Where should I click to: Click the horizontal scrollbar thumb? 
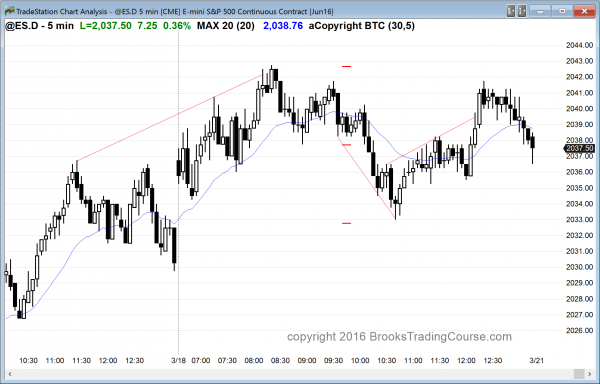[579, 374]
